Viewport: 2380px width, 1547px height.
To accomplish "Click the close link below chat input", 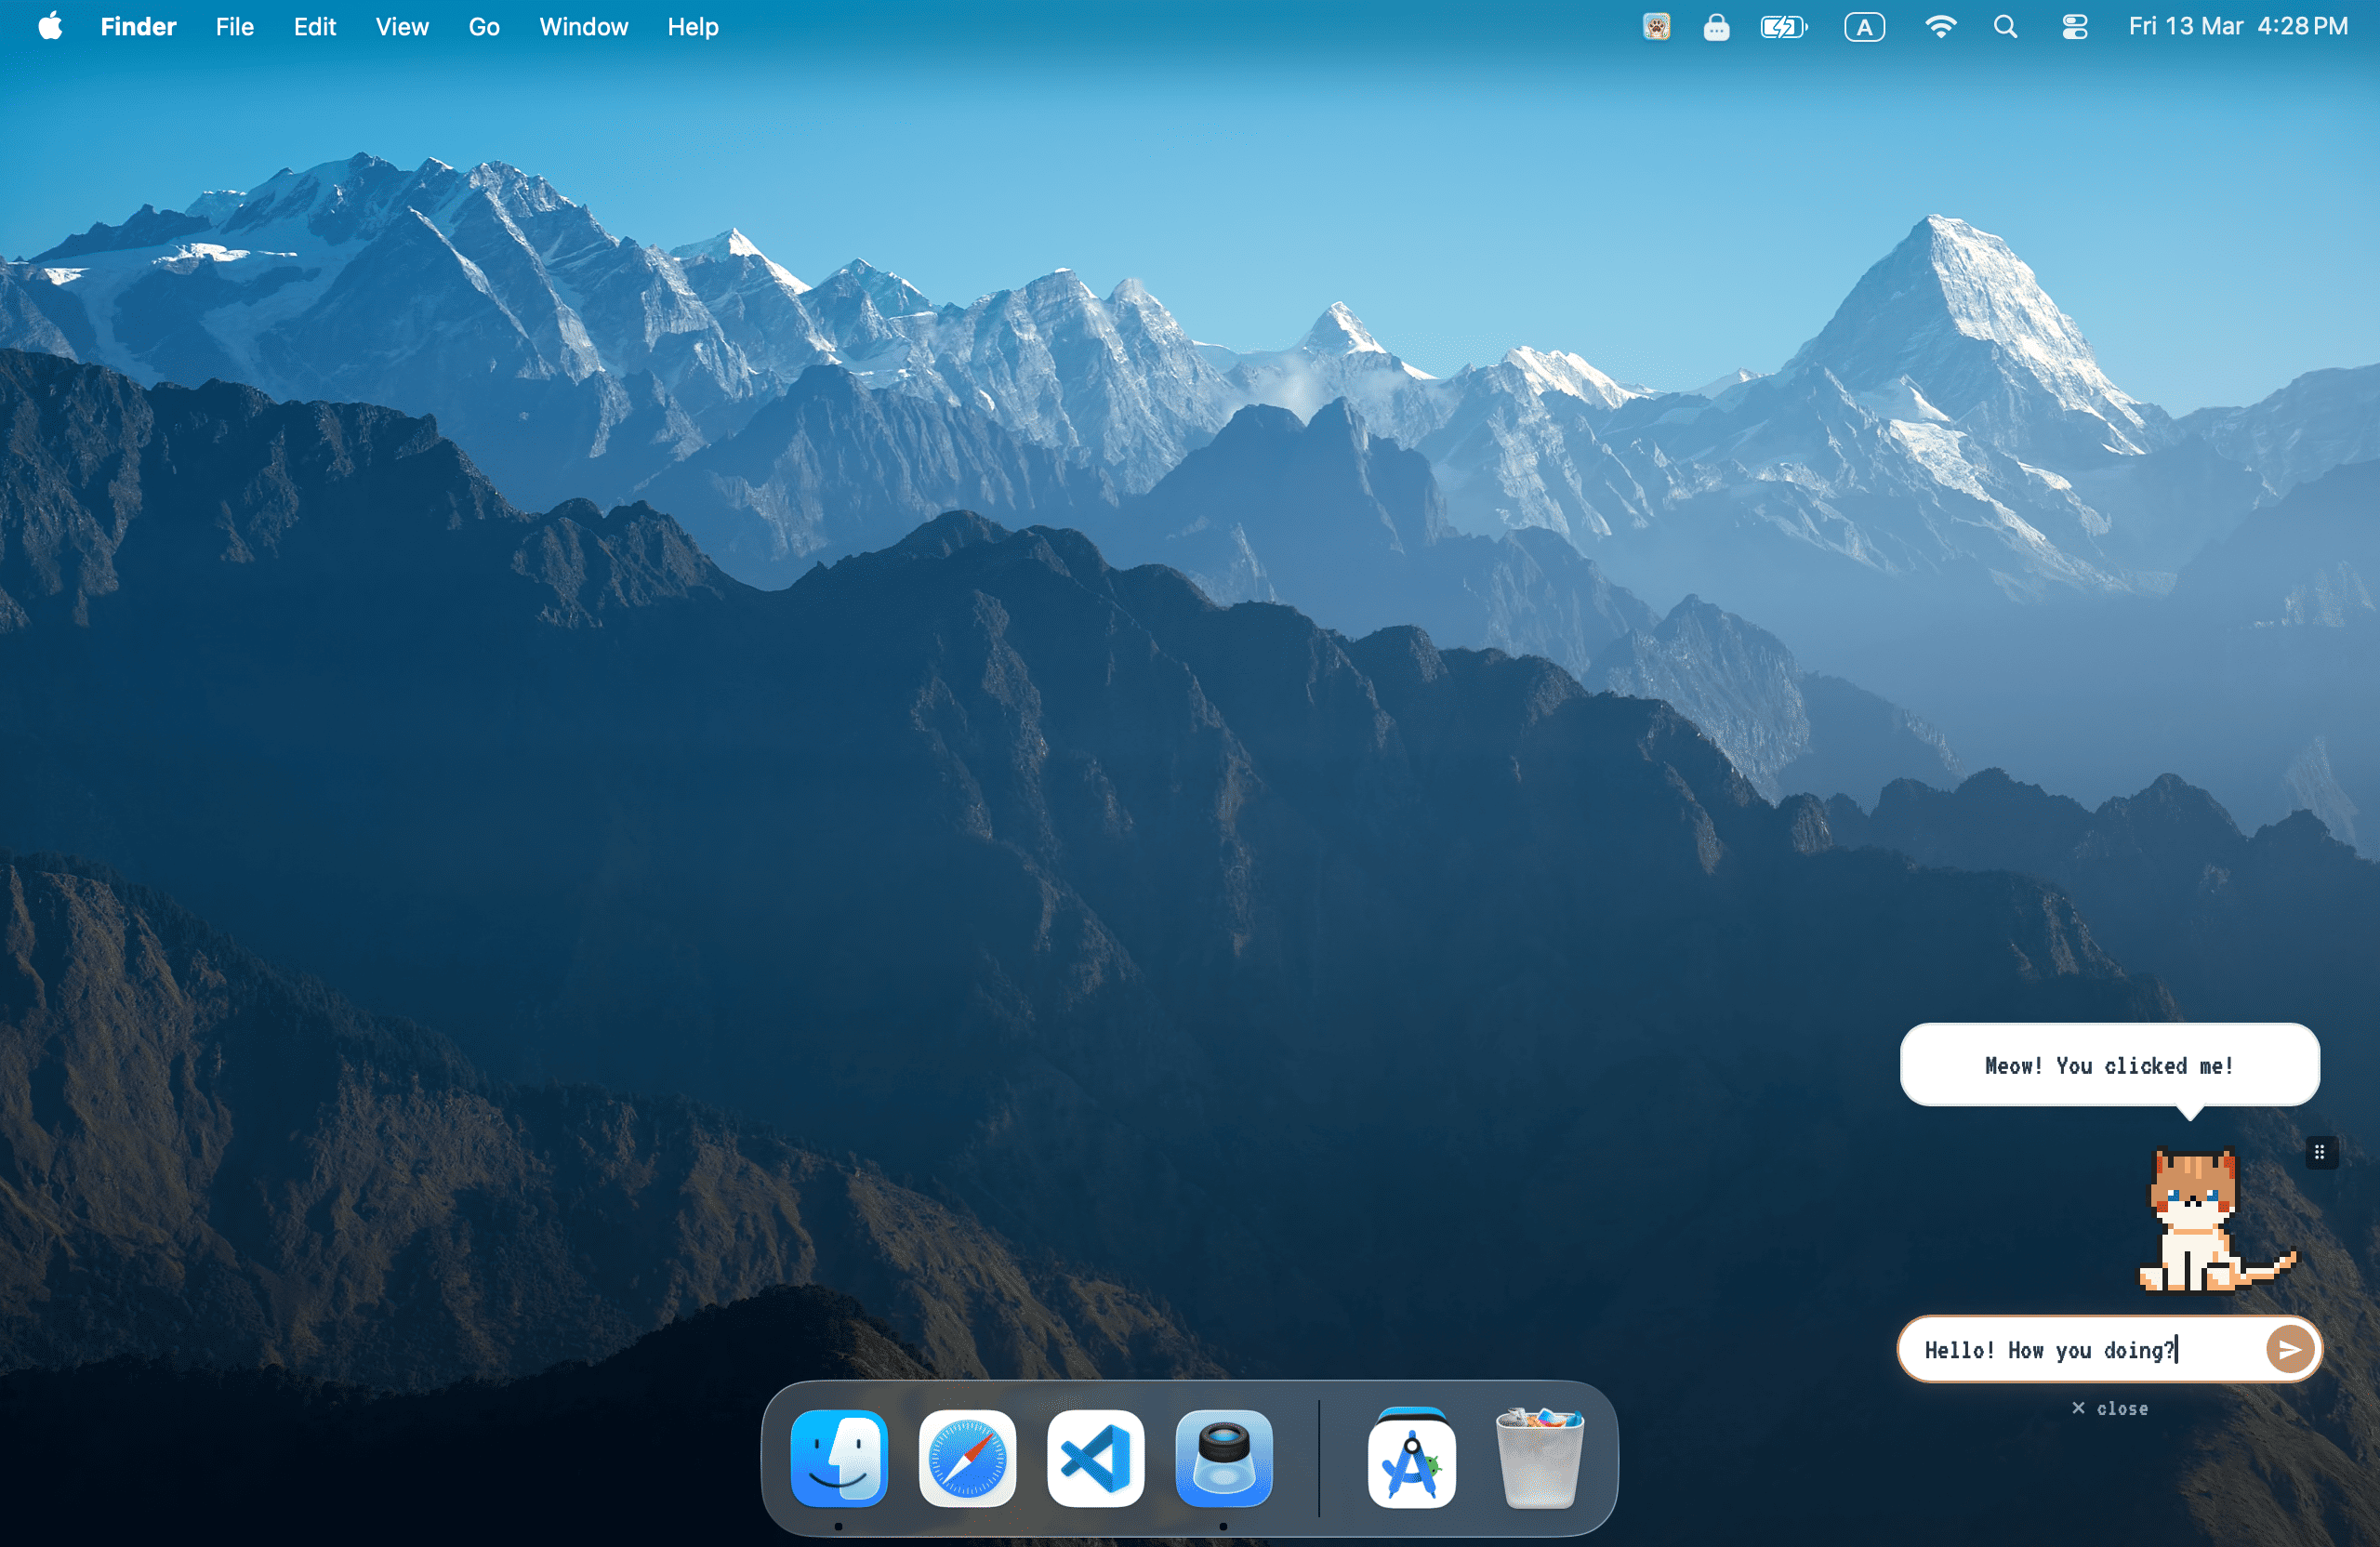I will (x=2109, y=1408).
